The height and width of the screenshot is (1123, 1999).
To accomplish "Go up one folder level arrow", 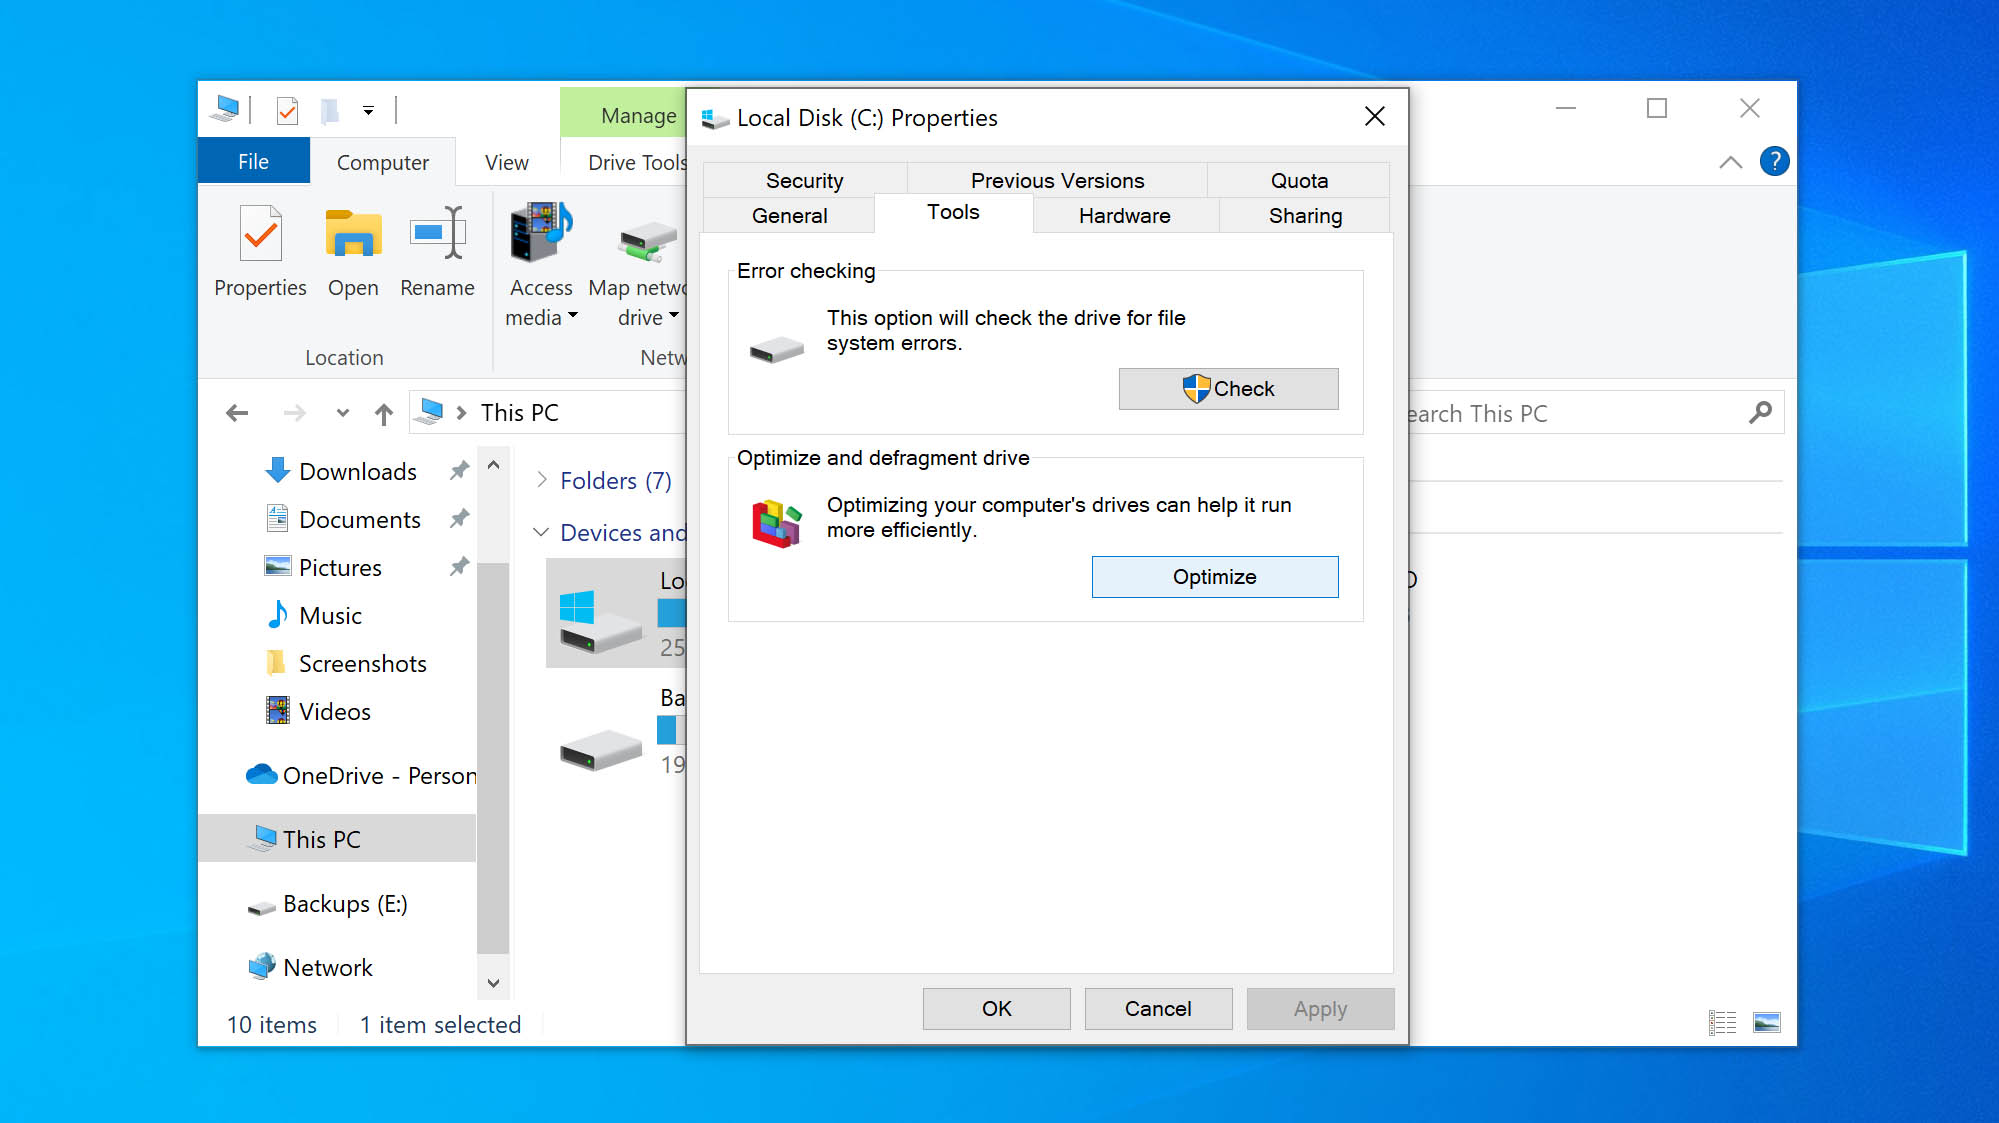I will click(383, 413).
